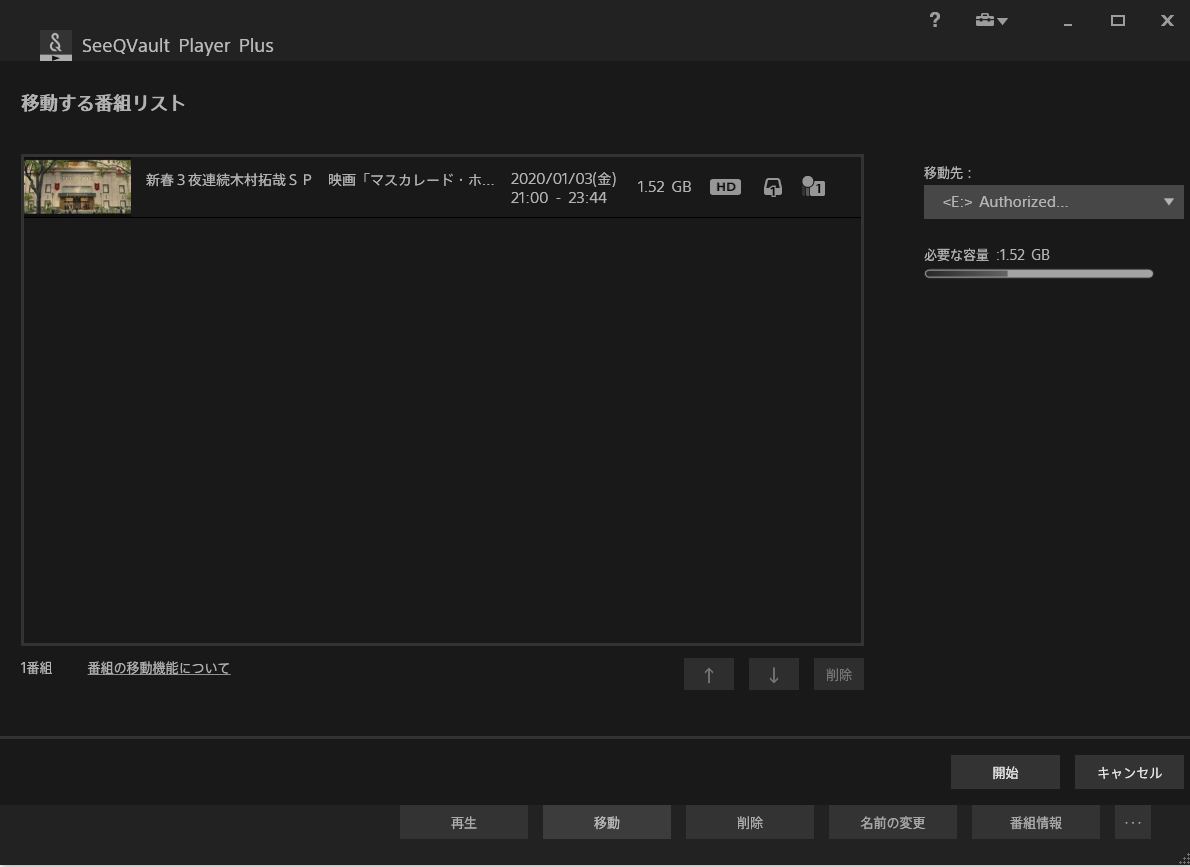Click the HD quality badge icon

(x=725, y=187)
